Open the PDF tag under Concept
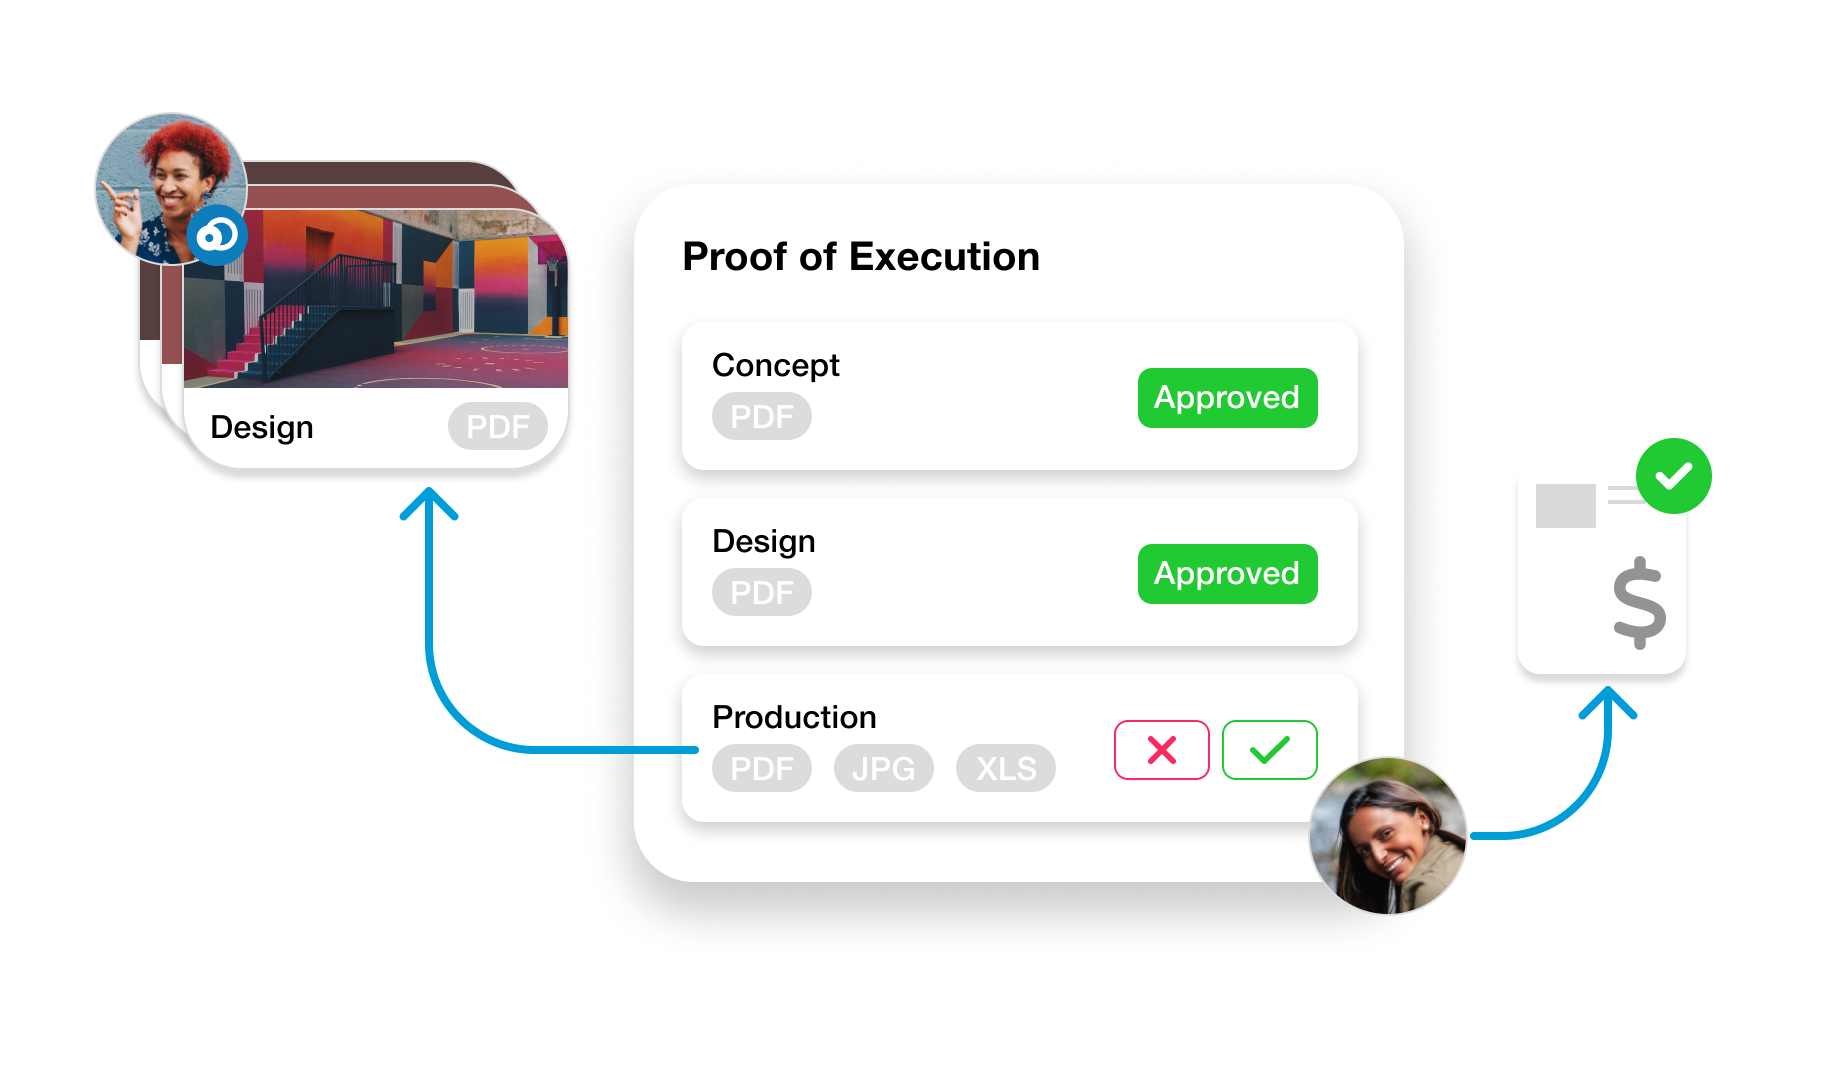Image resolution: width=1822 pixels, height=1088 pixels. [x=761, y=416]
